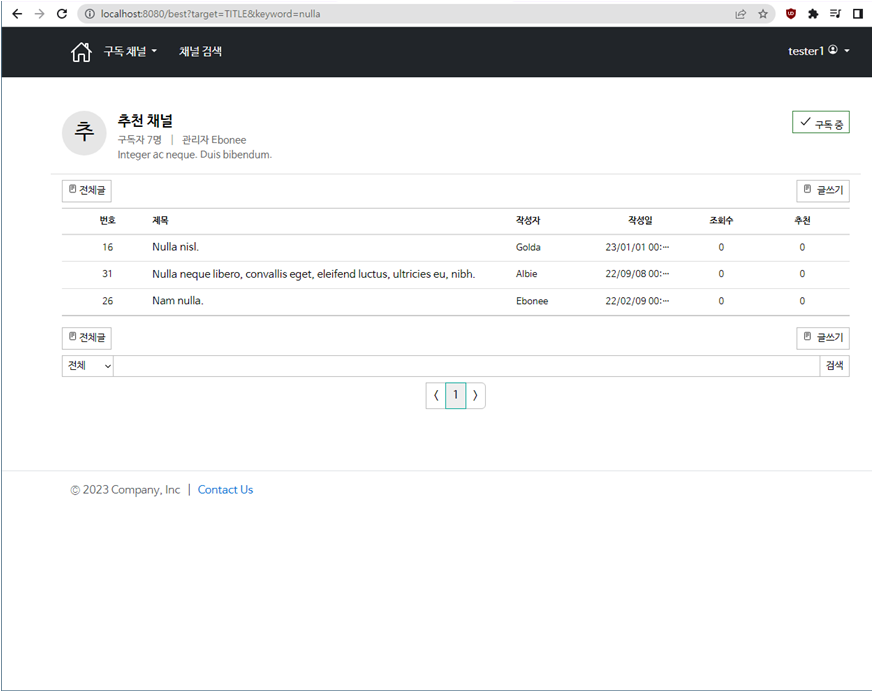This screenshot has height=692, width=873.
Task: Select the 채널 검색 menu item
Action: tap(200, 51)
